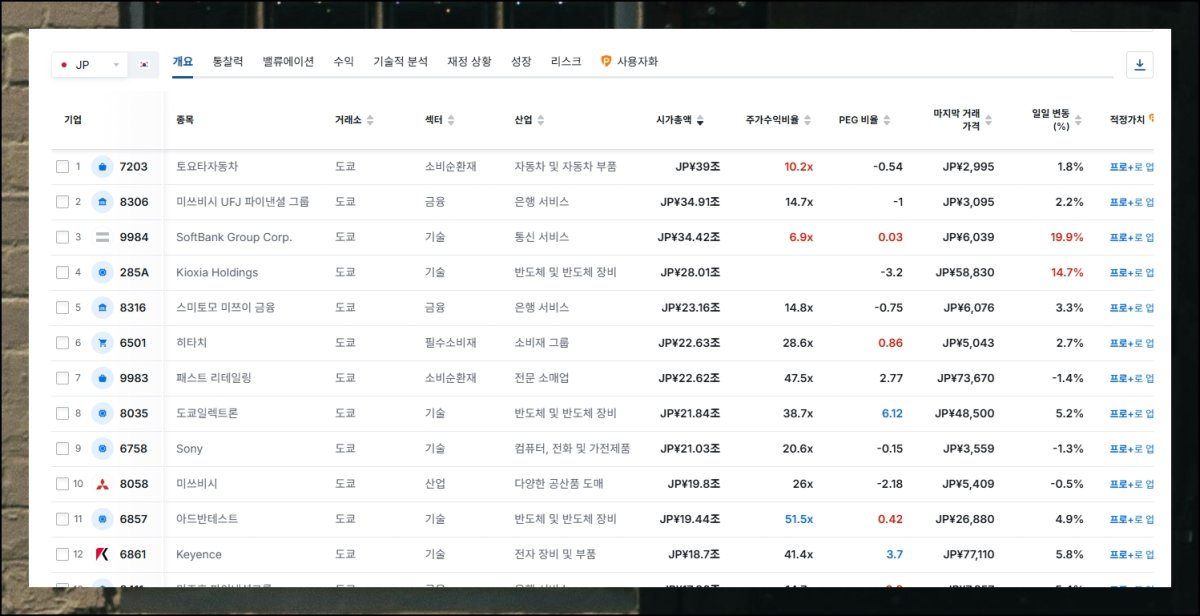The width and height of the screenshot is (1200, 616).
Task: Click the Toyota 7203 company icon
Action: (102, 167)
